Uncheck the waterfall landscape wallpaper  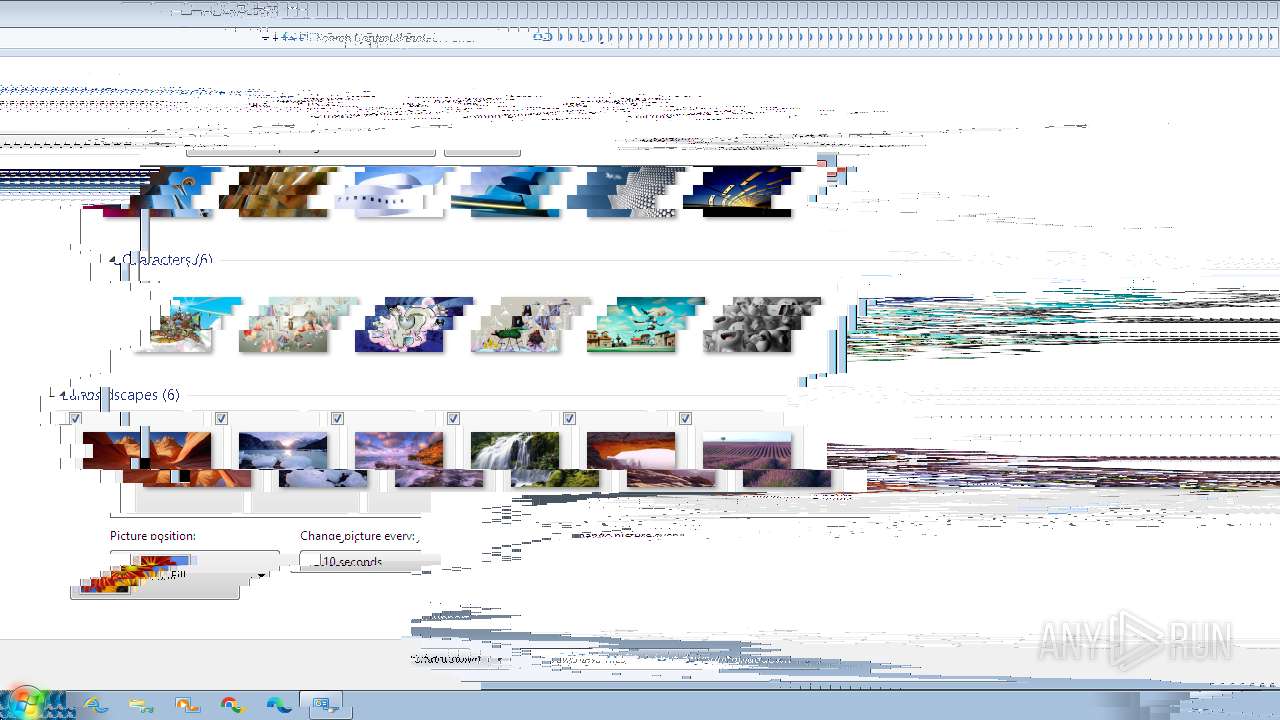(453, 418)
